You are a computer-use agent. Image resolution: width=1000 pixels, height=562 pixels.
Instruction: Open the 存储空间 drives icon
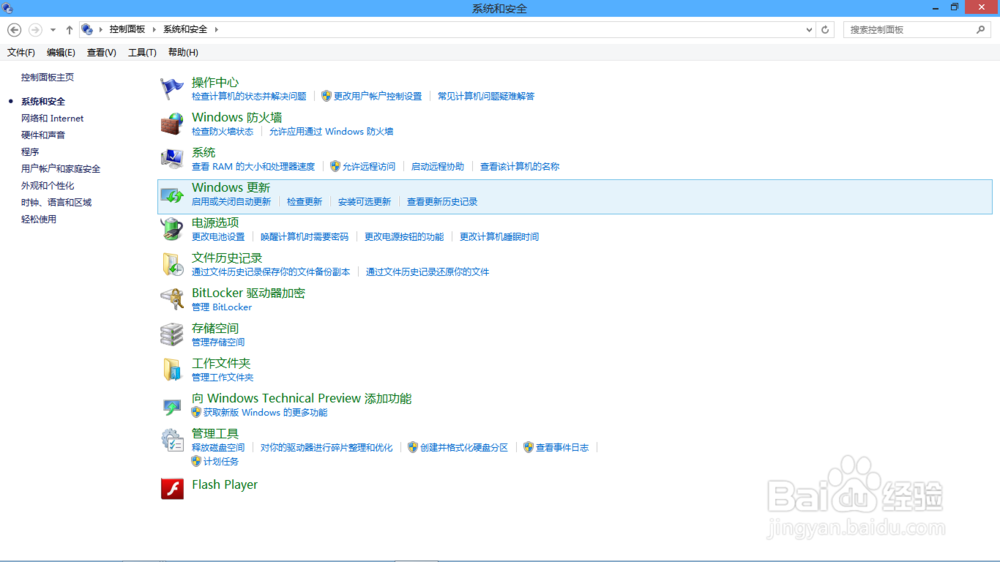pos(172,334)
